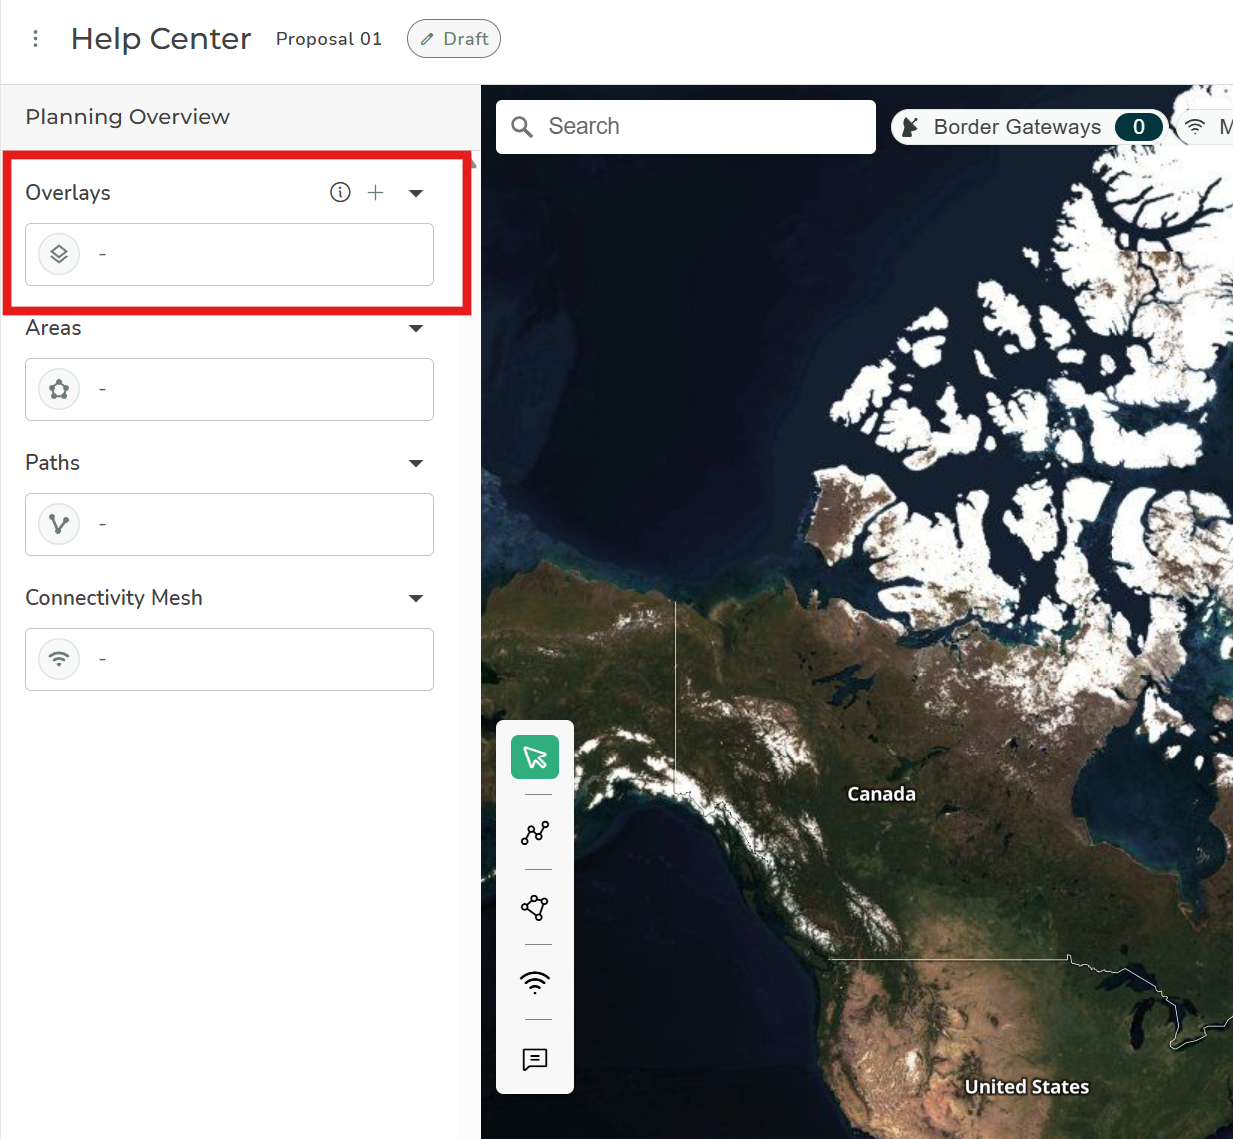Collapse the Overlays section

point(416,193)
